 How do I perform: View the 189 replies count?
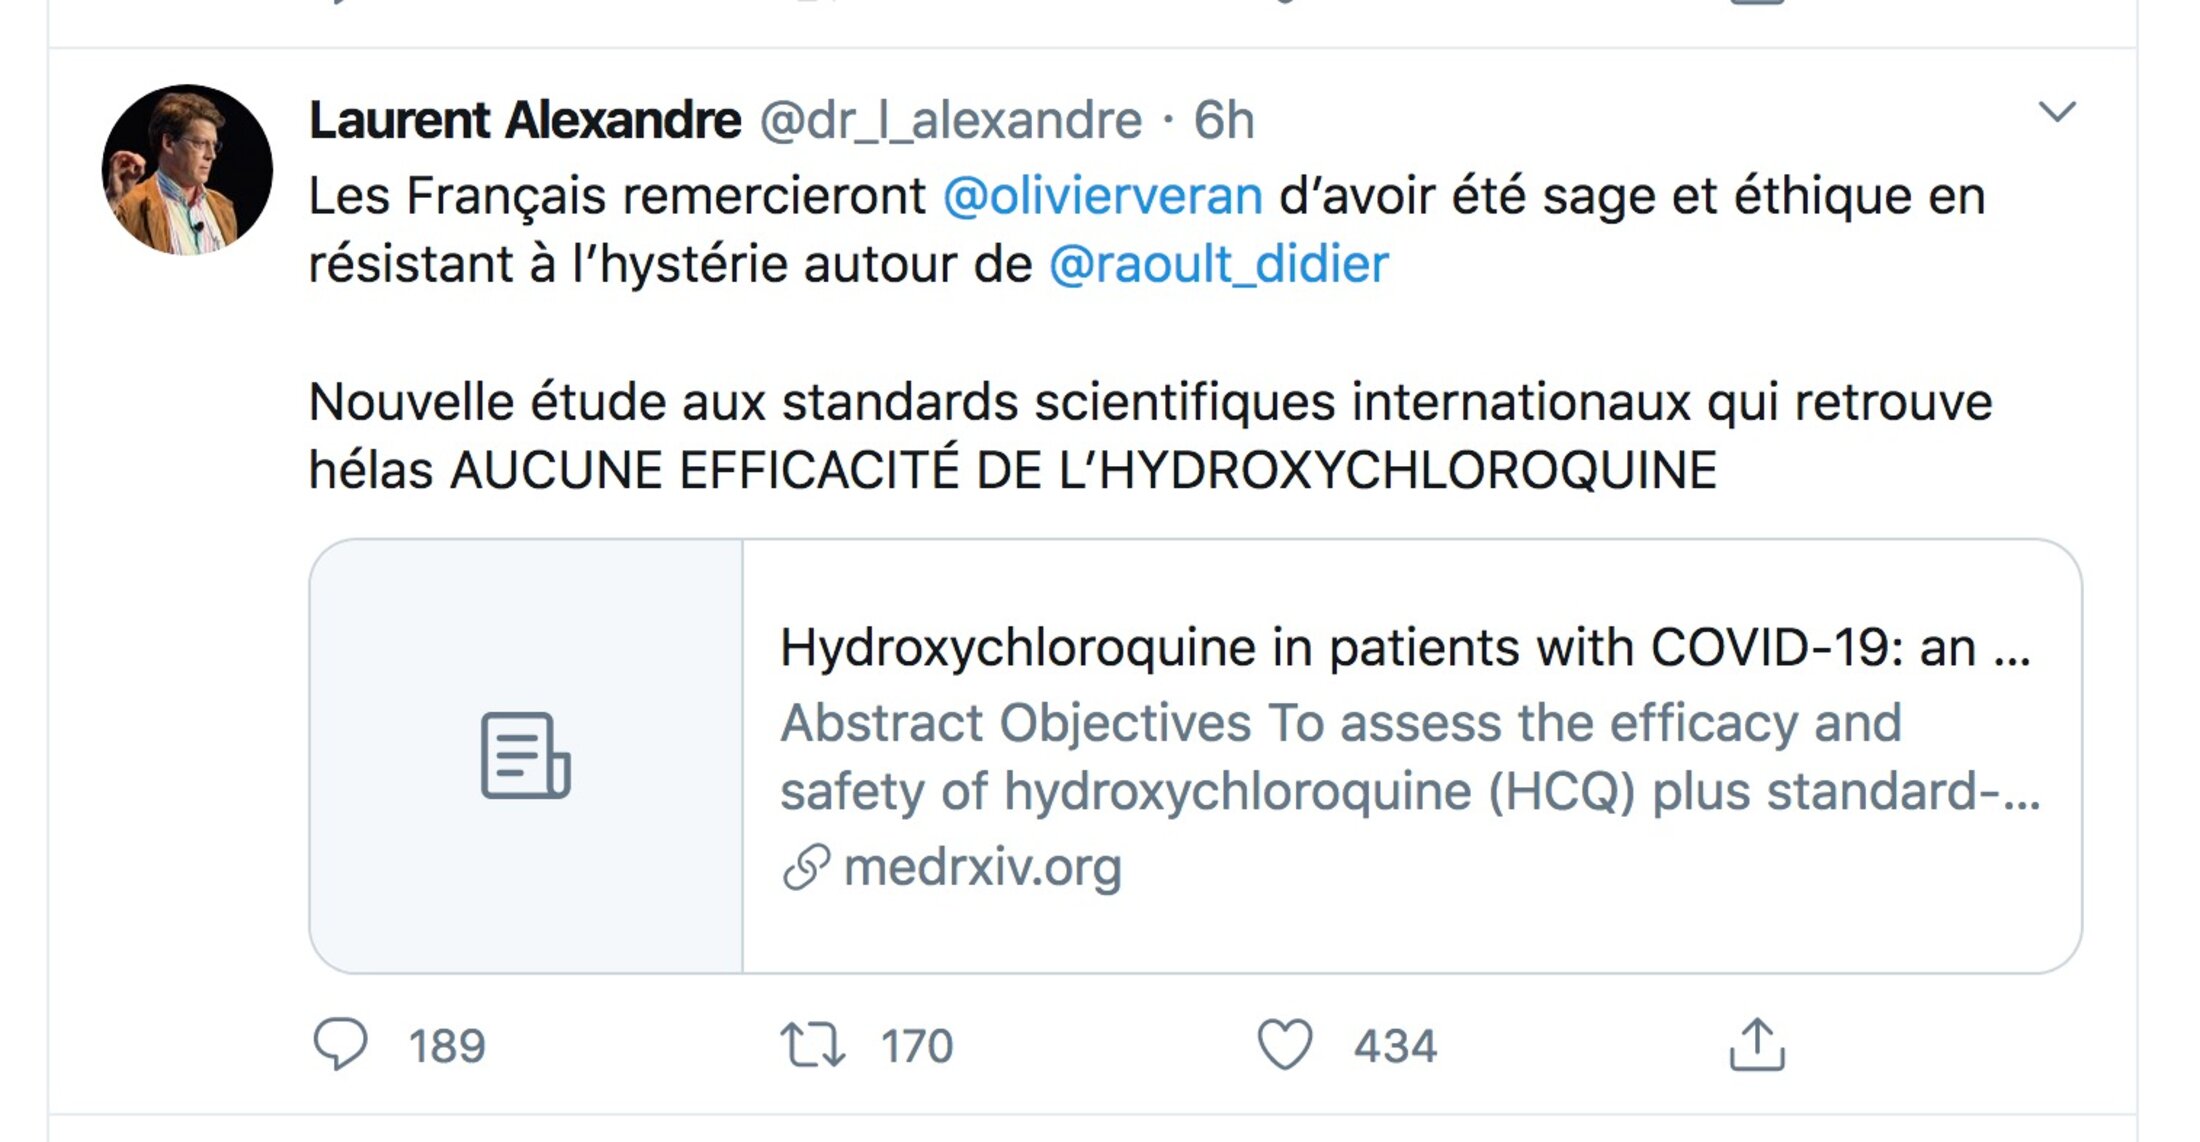pyautogui.click(x=447, y=1046)
